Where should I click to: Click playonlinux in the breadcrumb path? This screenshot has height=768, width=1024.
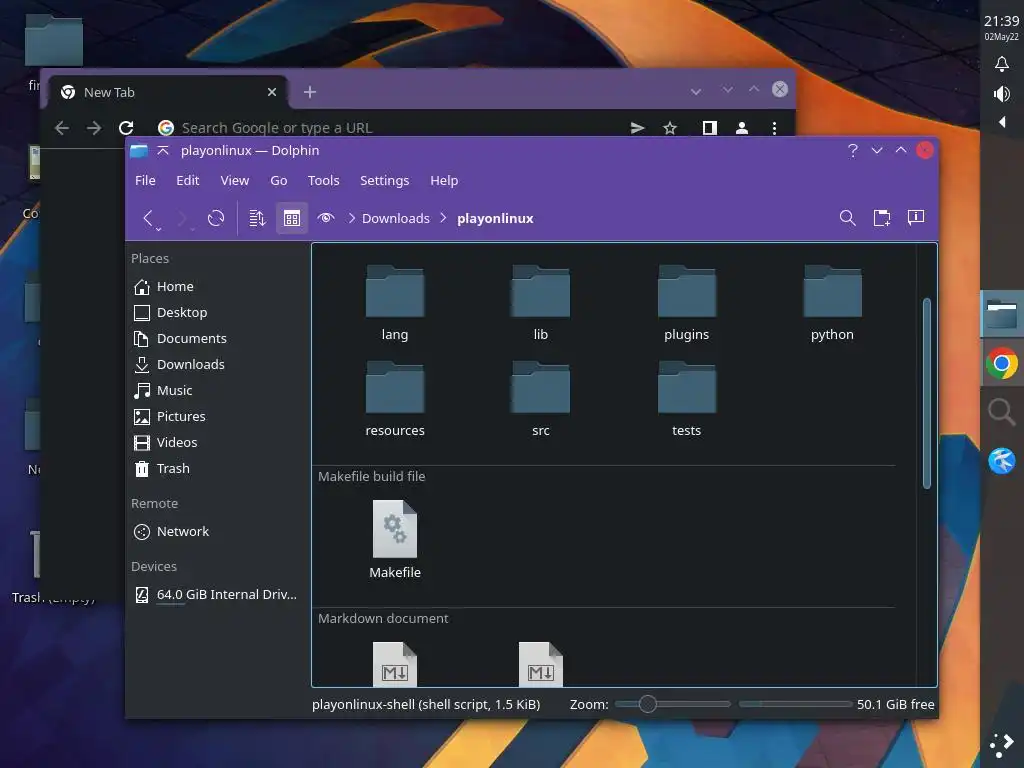[x=495, y=218]
